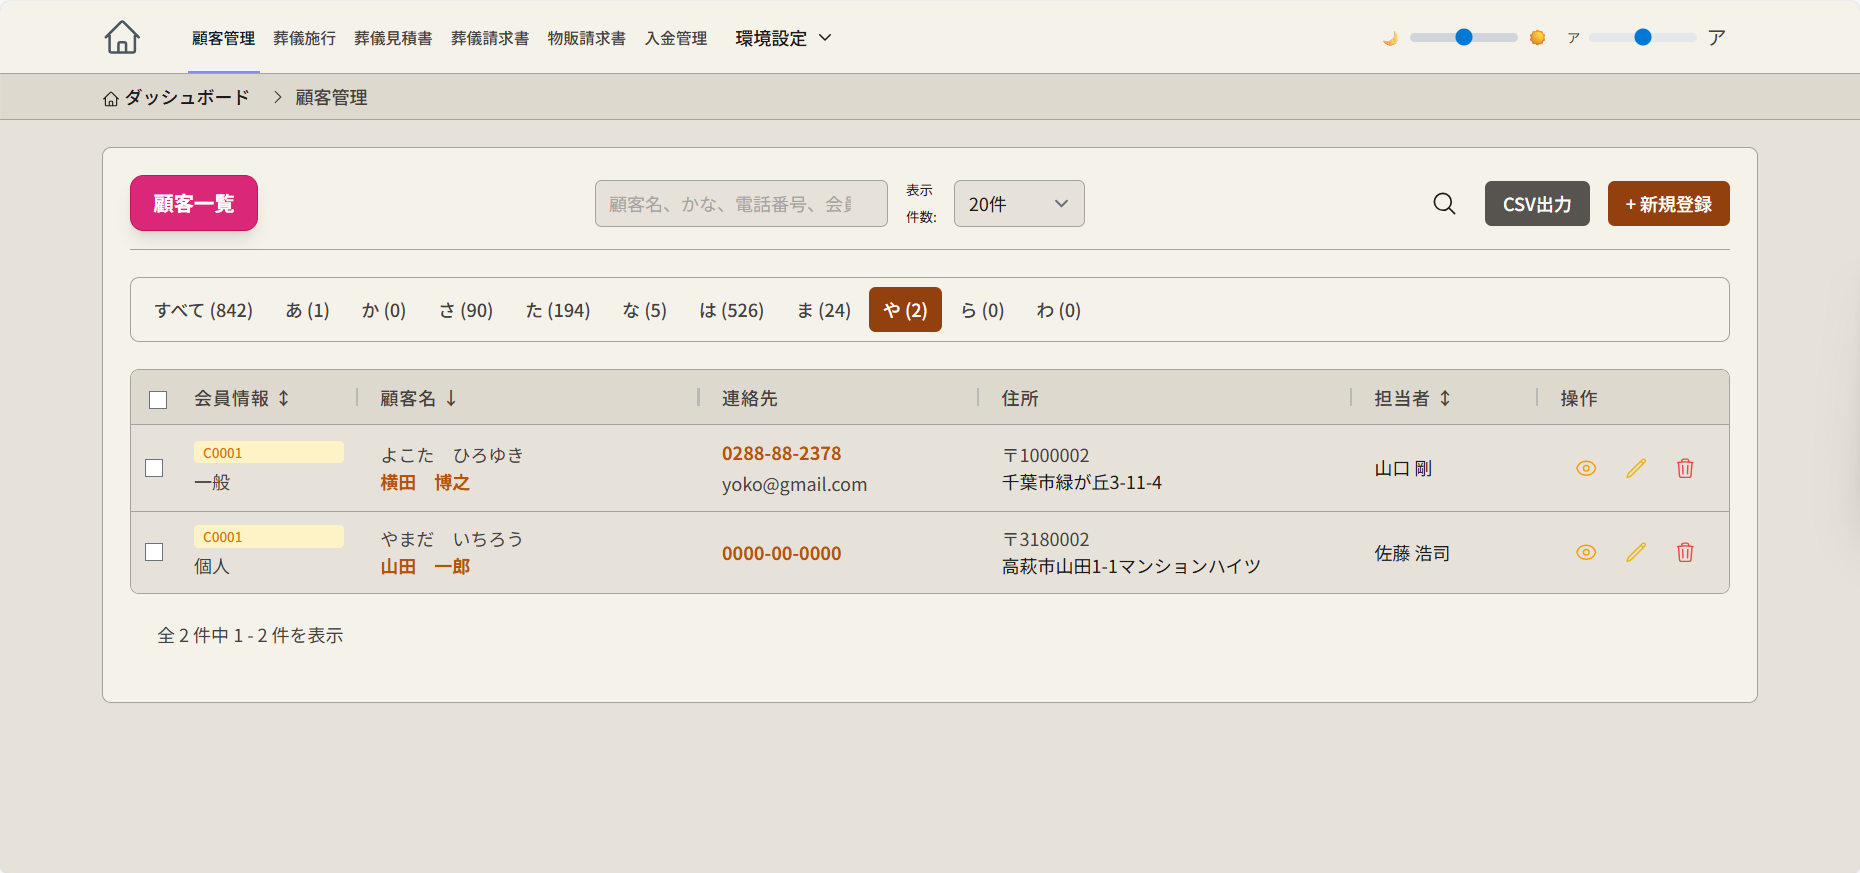Open the 20件 display count dropdown
Viewport: 1860px width, 873px height.
pos(1018,204)
